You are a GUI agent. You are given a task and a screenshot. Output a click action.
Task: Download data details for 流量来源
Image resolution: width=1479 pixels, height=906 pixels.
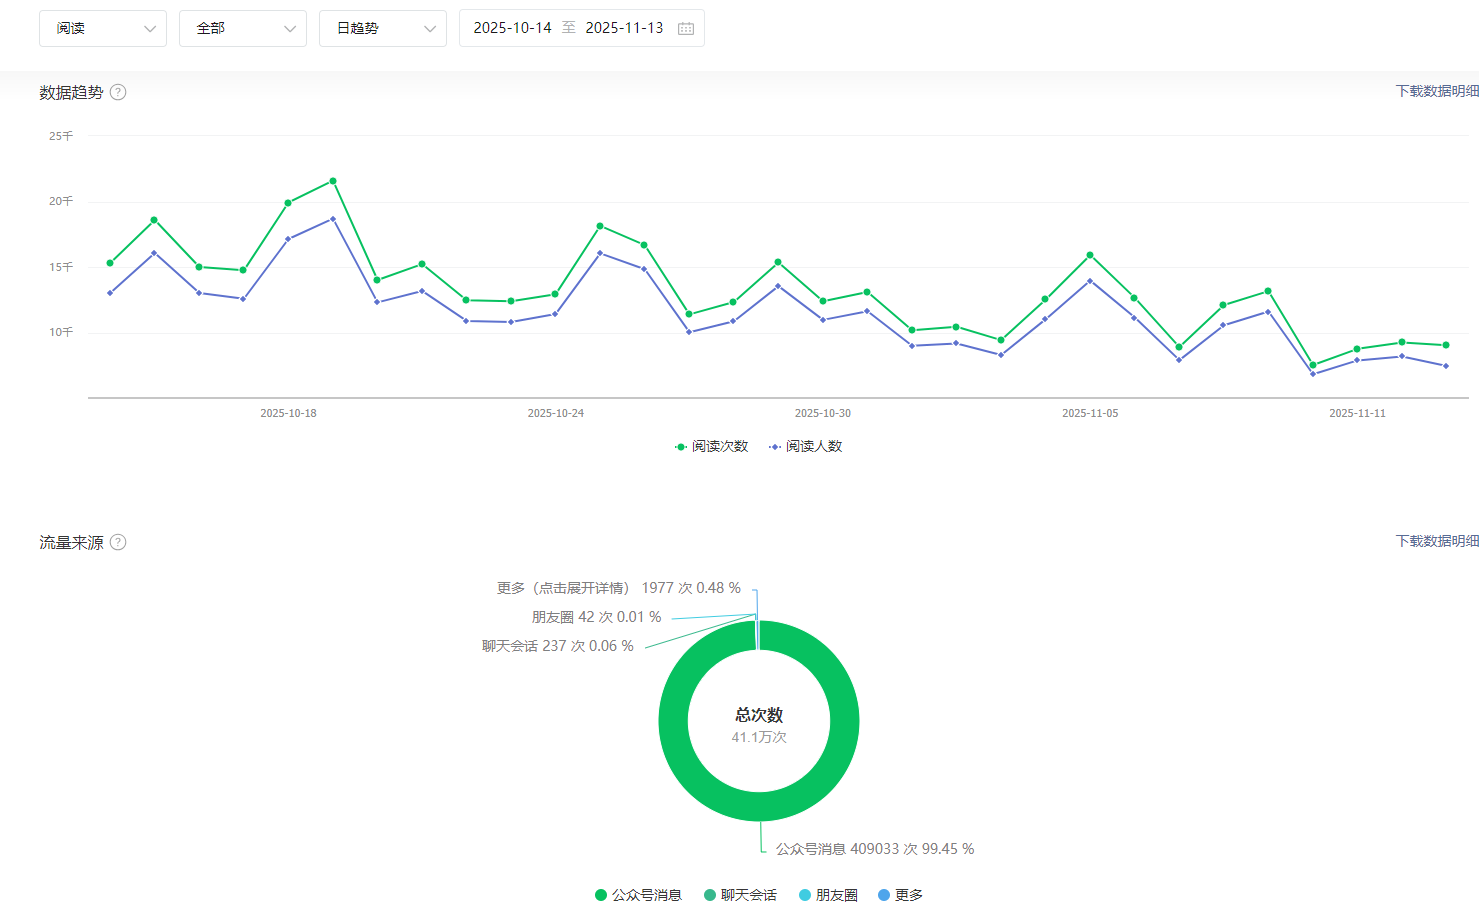(1436, 541)
